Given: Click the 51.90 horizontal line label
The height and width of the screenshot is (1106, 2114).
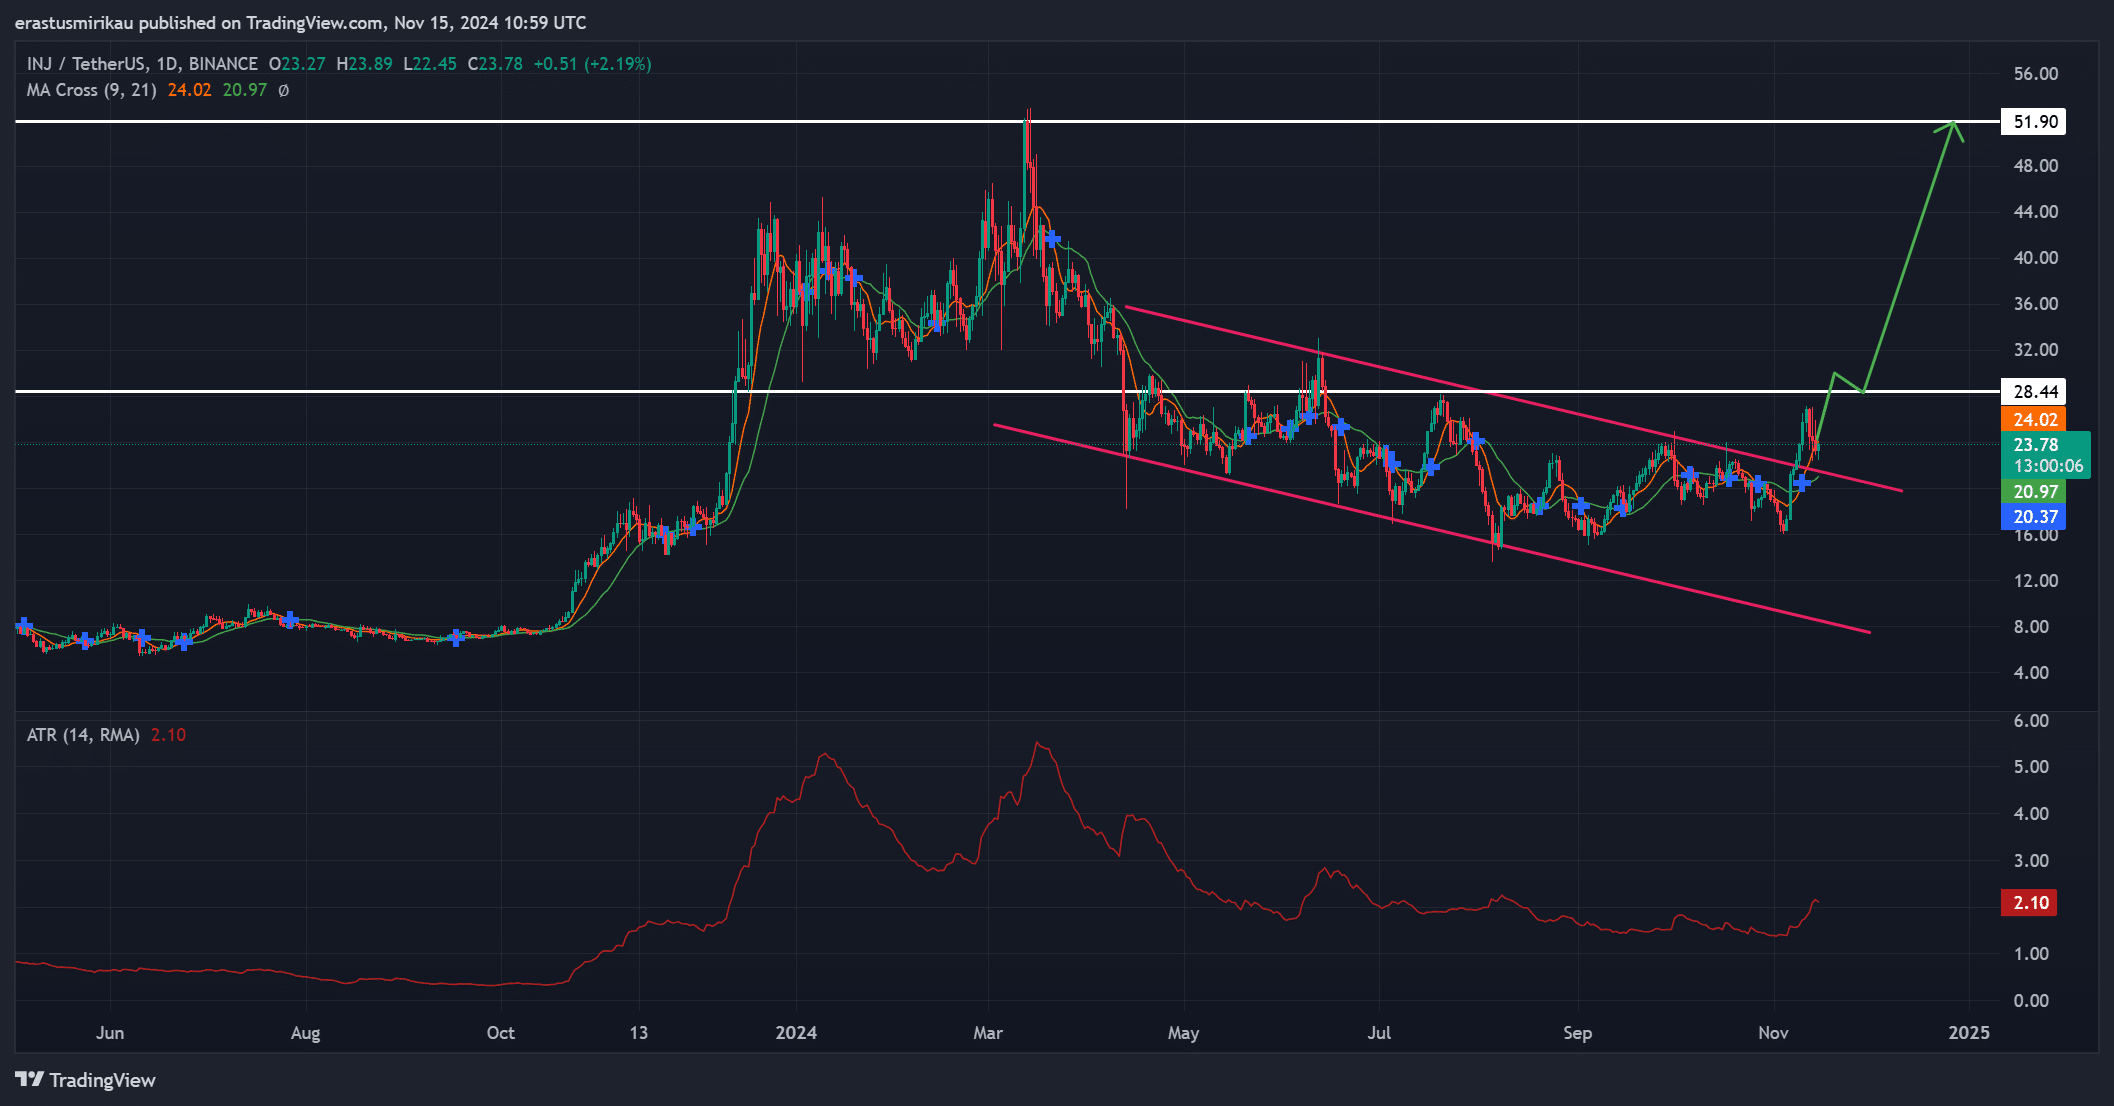Looking at the screenshot, I should click(x=2034, y=122).
